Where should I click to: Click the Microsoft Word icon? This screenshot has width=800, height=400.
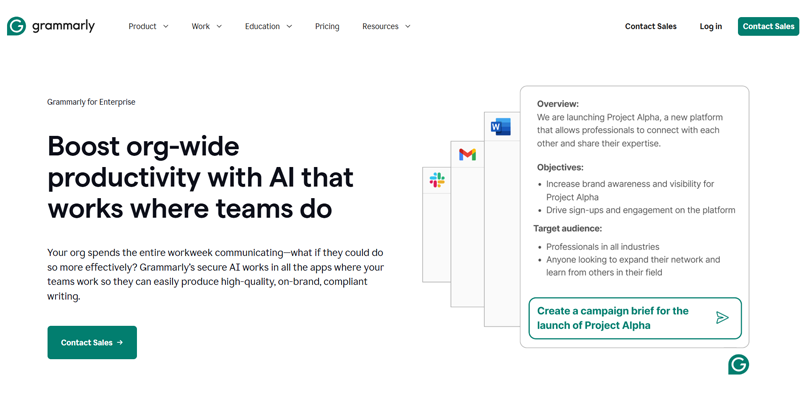pos(501,127)
